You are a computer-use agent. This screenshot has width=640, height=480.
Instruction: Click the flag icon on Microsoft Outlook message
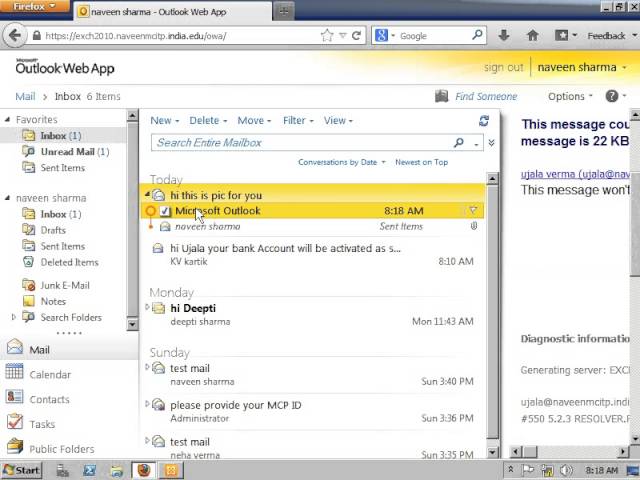[x=473, y=211]
